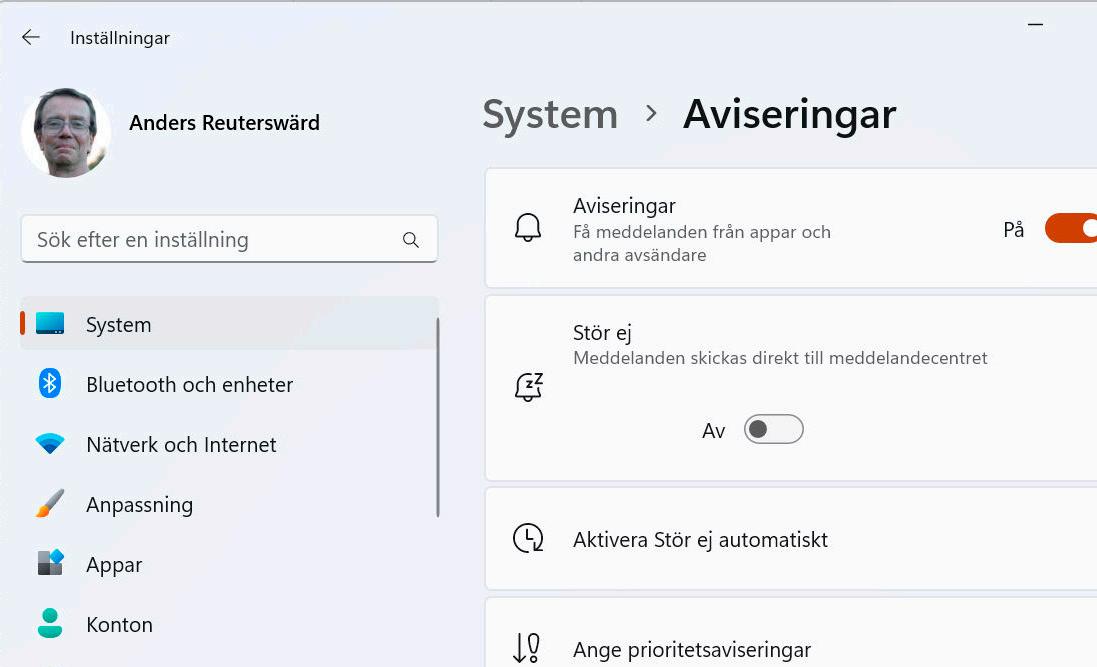Enable the Stör ej toggle

[773, 430]
